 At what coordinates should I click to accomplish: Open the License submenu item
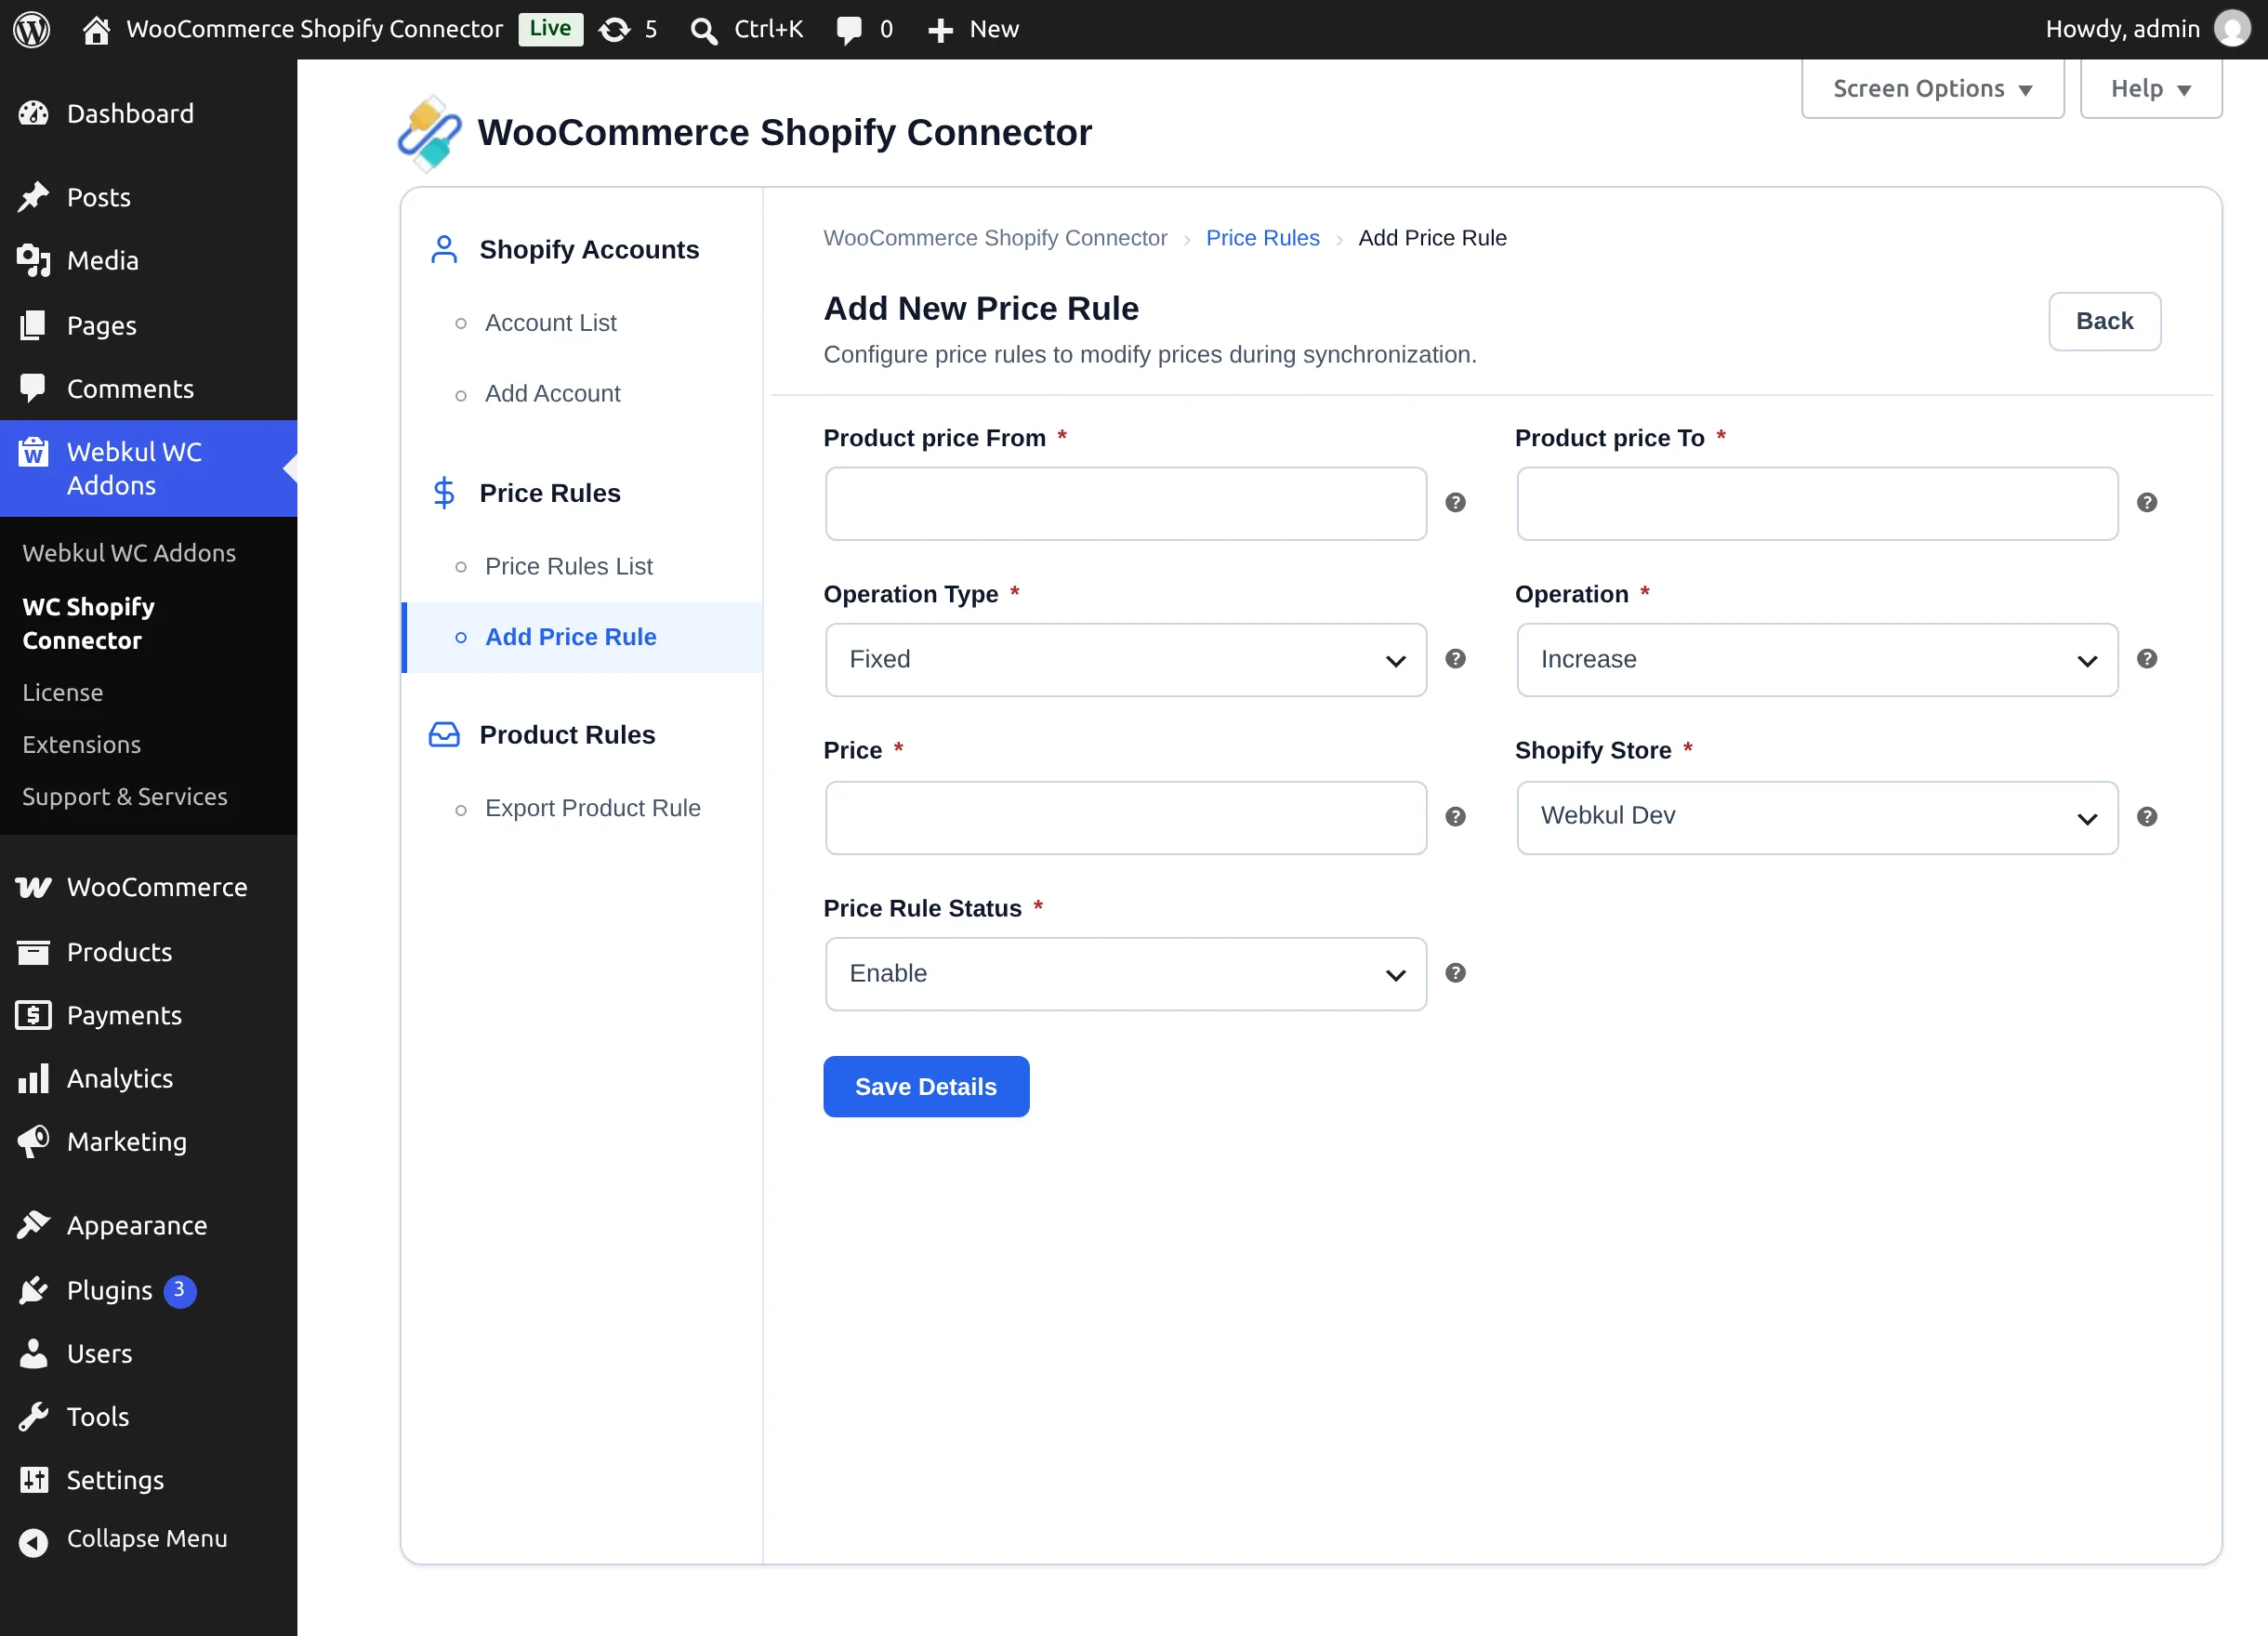pyautogui.click(x=63, y=692)
